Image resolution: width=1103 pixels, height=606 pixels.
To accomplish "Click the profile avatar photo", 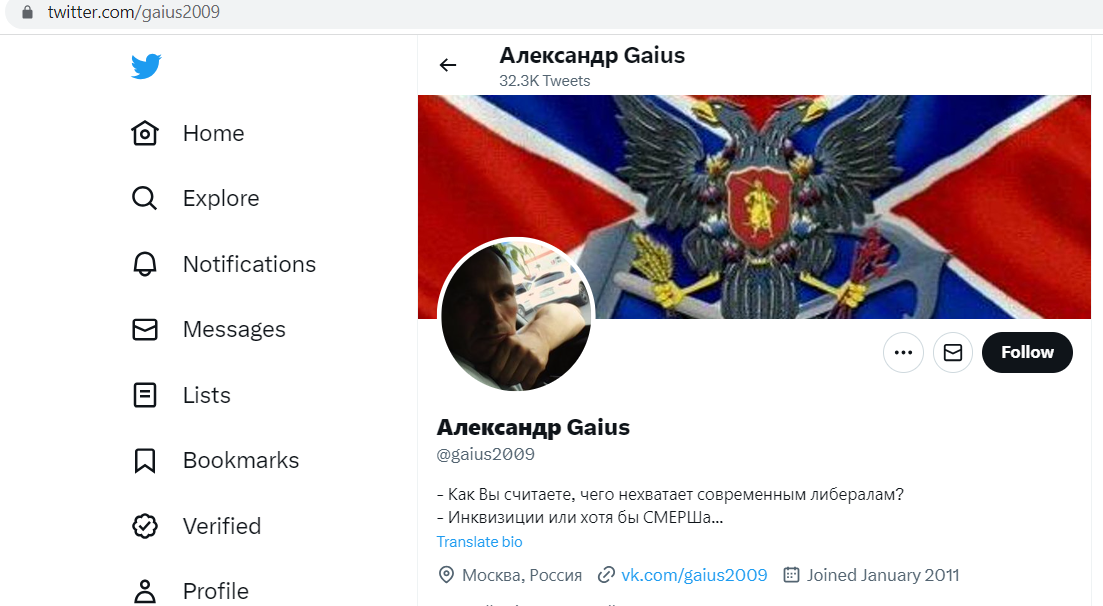I will click(516, 315).
